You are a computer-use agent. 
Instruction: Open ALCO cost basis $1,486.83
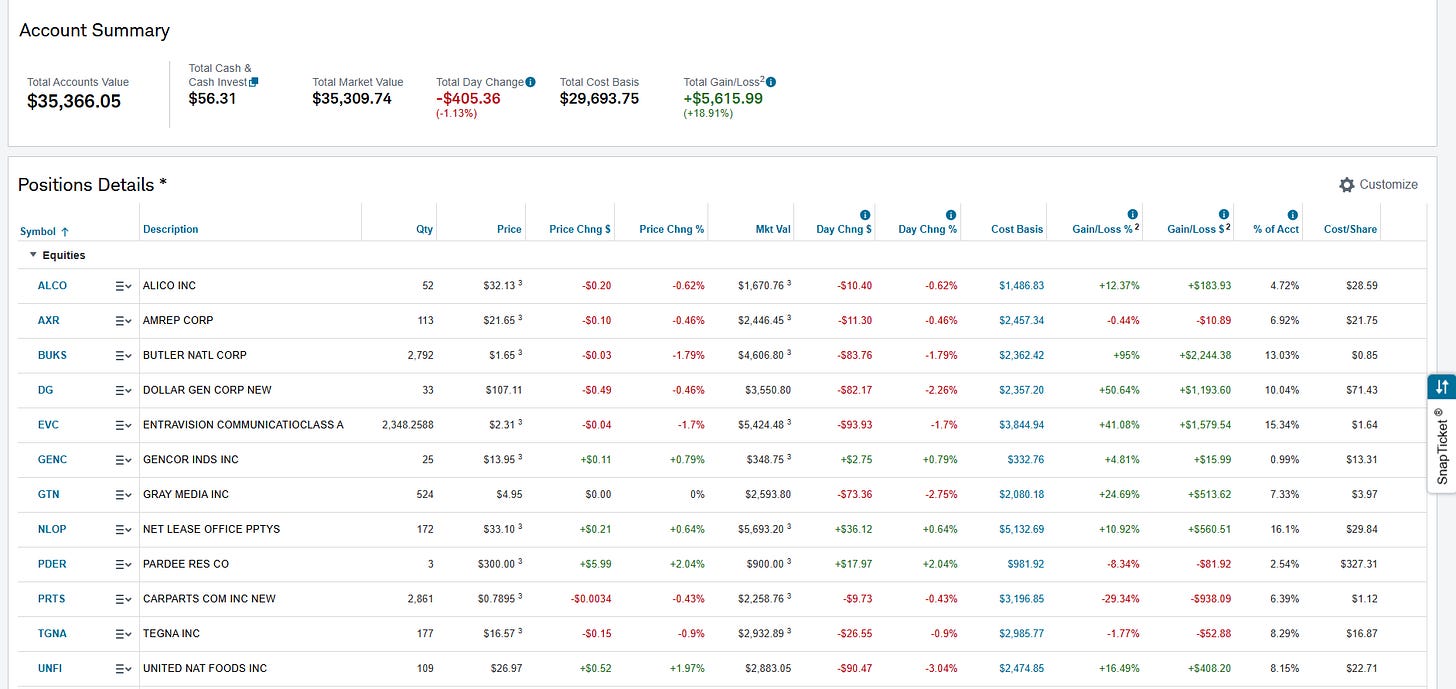tap(1021, 286)
